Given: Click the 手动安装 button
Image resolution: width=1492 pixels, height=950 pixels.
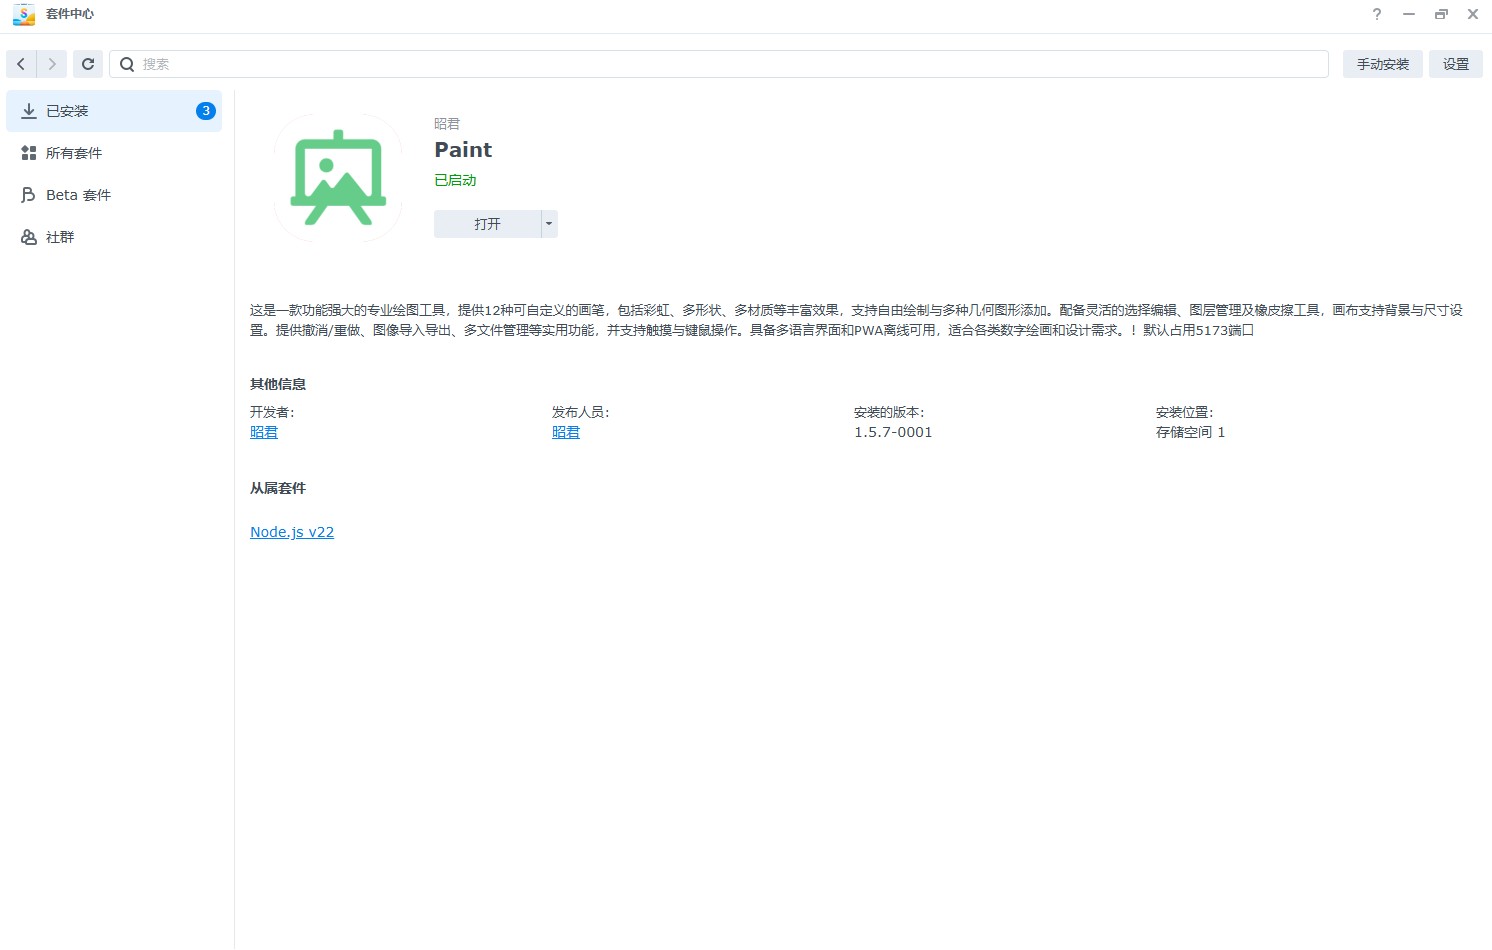Looking at the screenshot, I should (x=1382, y=64).
